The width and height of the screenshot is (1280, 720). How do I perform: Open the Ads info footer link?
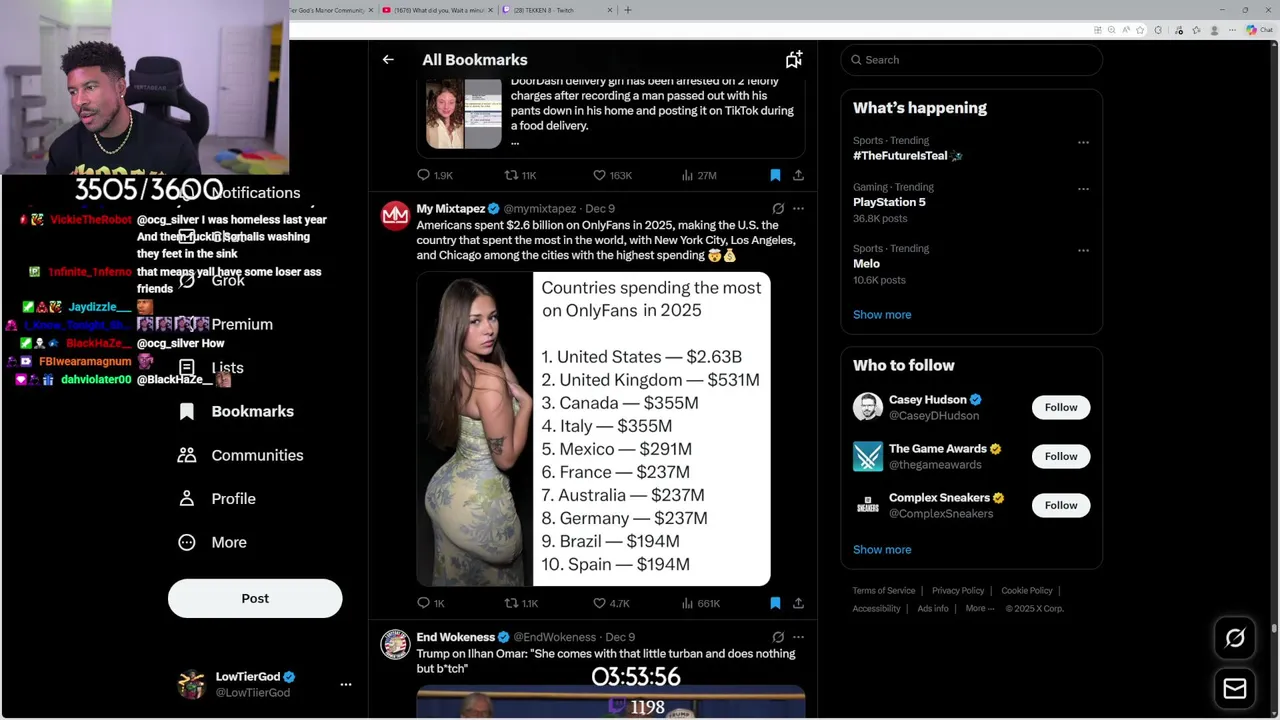pos(933,609)
